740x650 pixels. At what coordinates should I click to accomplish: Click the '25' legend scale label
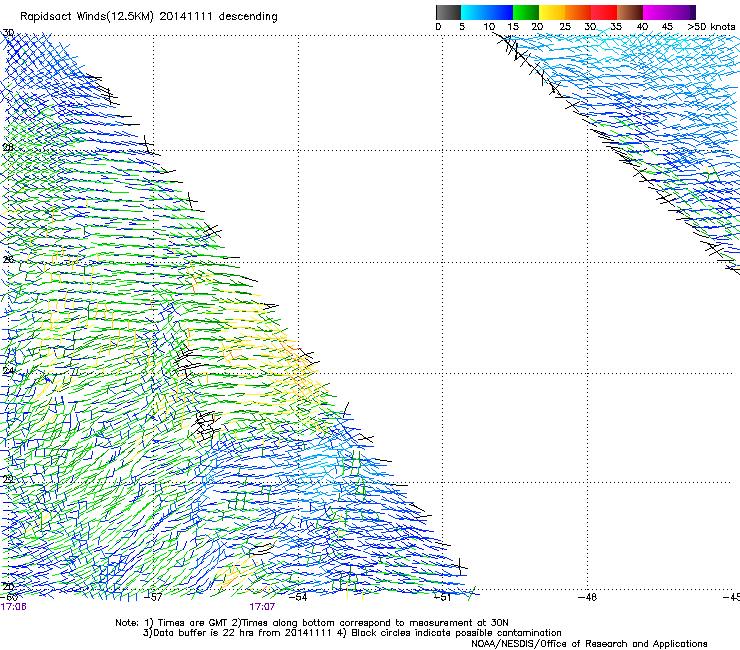565,27
